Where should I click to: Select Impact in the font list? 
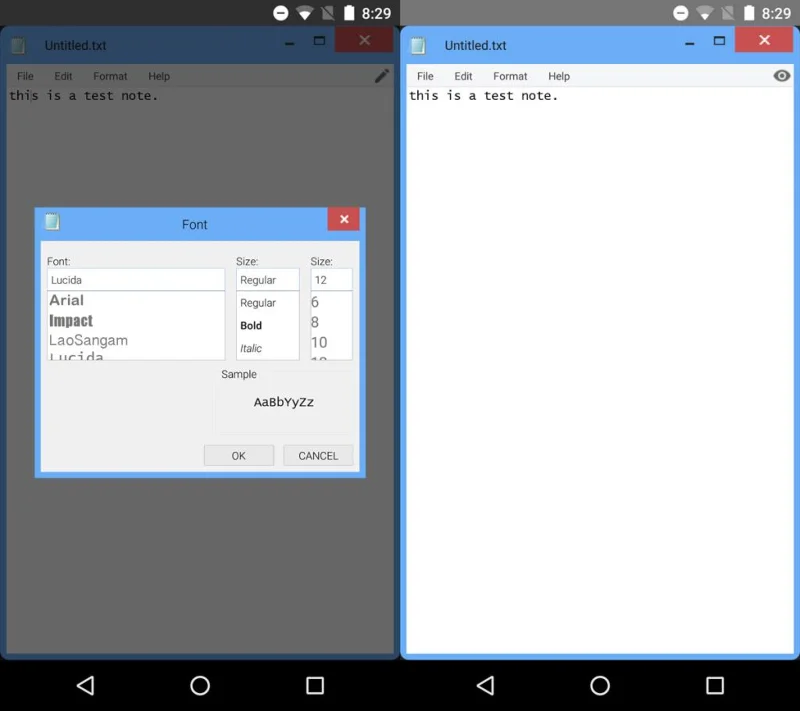click(71, 320)
